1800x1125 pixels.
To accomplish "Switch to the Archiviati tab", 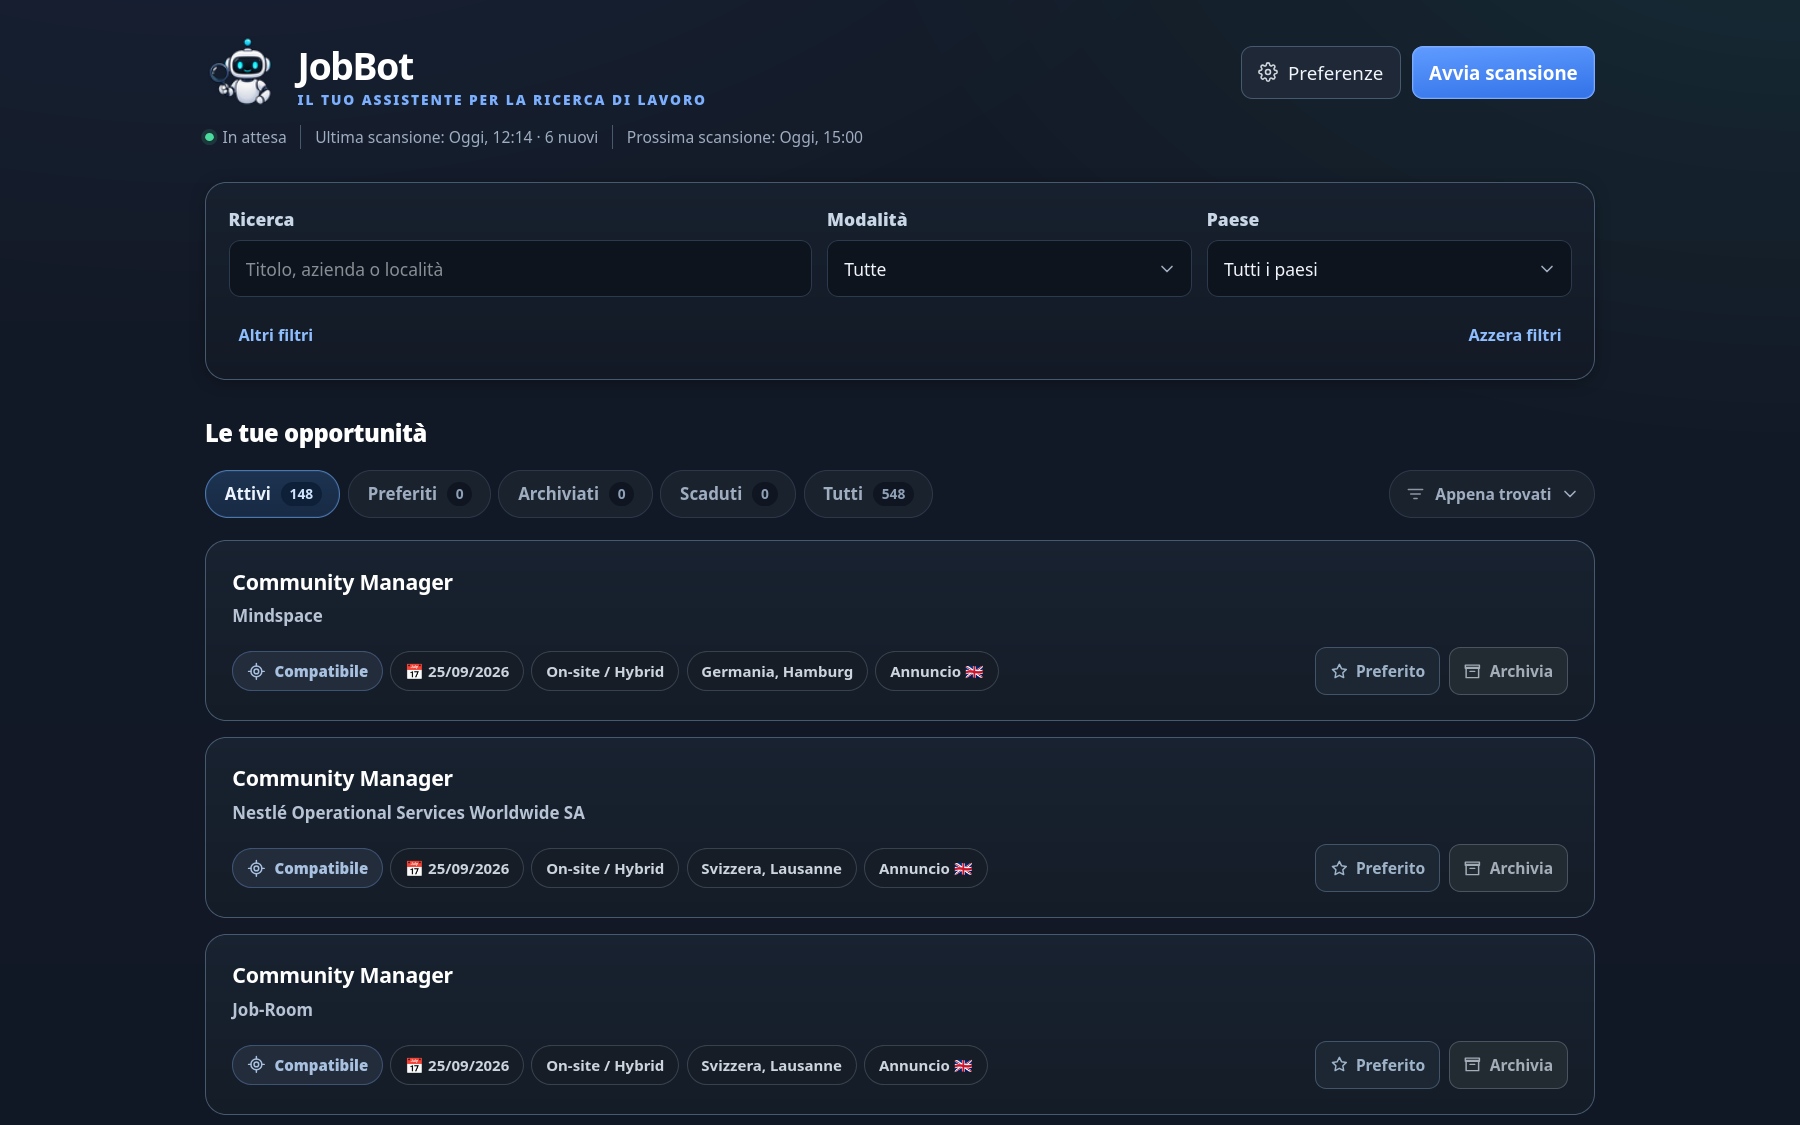I will (575, 494).
